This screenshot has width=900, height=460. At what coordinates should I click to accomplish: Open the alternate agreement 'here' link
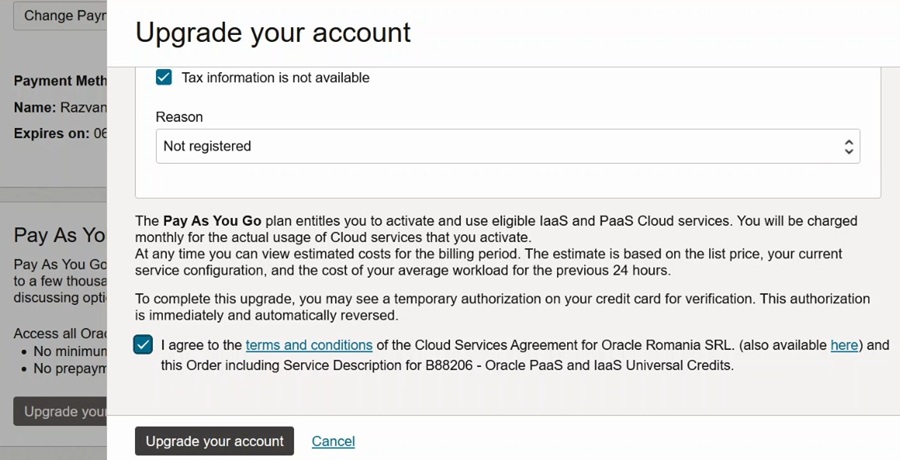(844, 345)
